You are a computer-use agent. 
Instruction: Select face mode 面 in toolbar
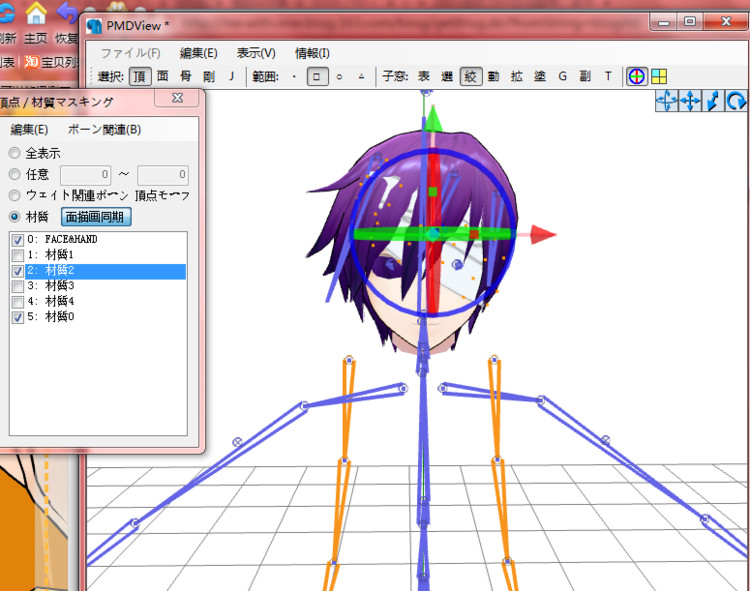point(163,77)
